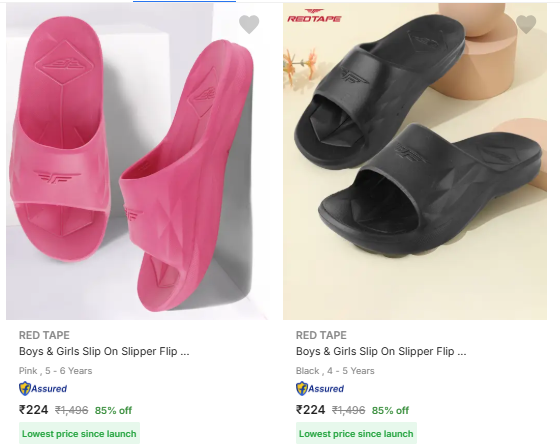Click 85% off label on pink slippers
Image resolution: width=560 pixels, height=448 pixels.
(x=113, y=410)
